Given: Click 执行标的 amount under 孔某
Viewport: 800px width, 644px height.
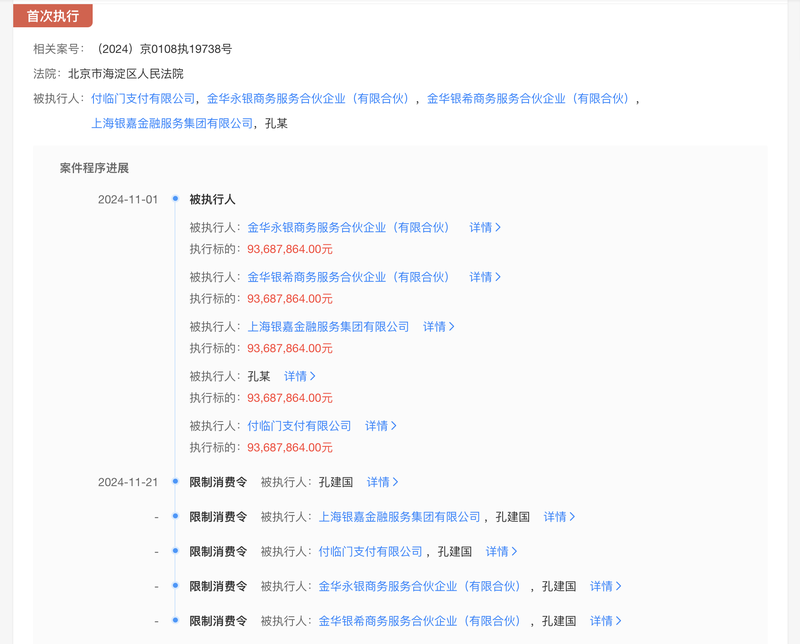Looking at the screenshot, I should tap(290, 398).
